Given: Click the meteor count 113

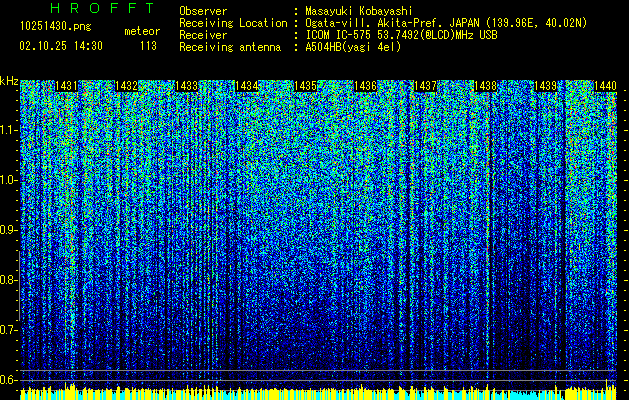Looking at the screenshot, I should (148, 46).
